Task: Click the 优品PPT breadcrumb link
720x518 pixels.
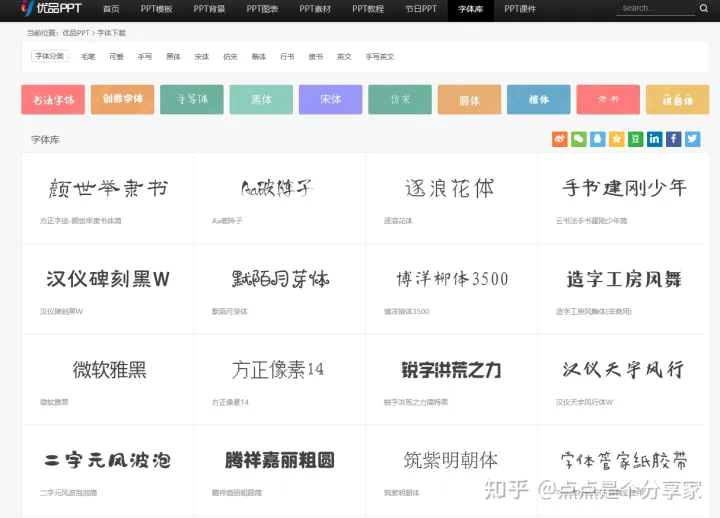Action: (76, 33)
